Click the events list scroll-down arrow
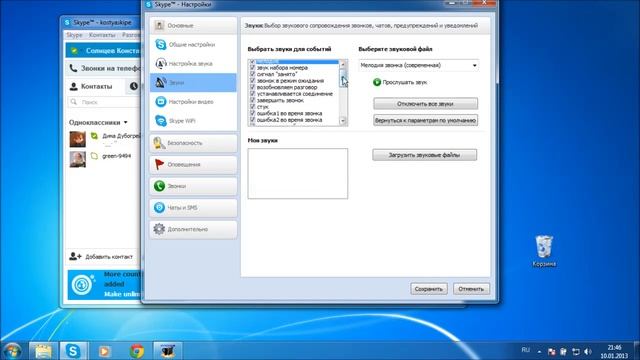Image resolution: width=640 pixels, height=360 pixels. point(343,121)
